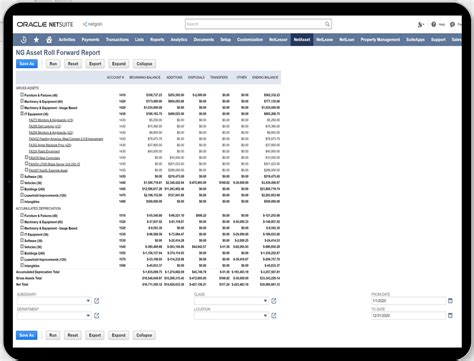Viewport: 474px width, 361px height.
Task: Expand Accumulated Depreciation Software row
Action: (22, 240)
